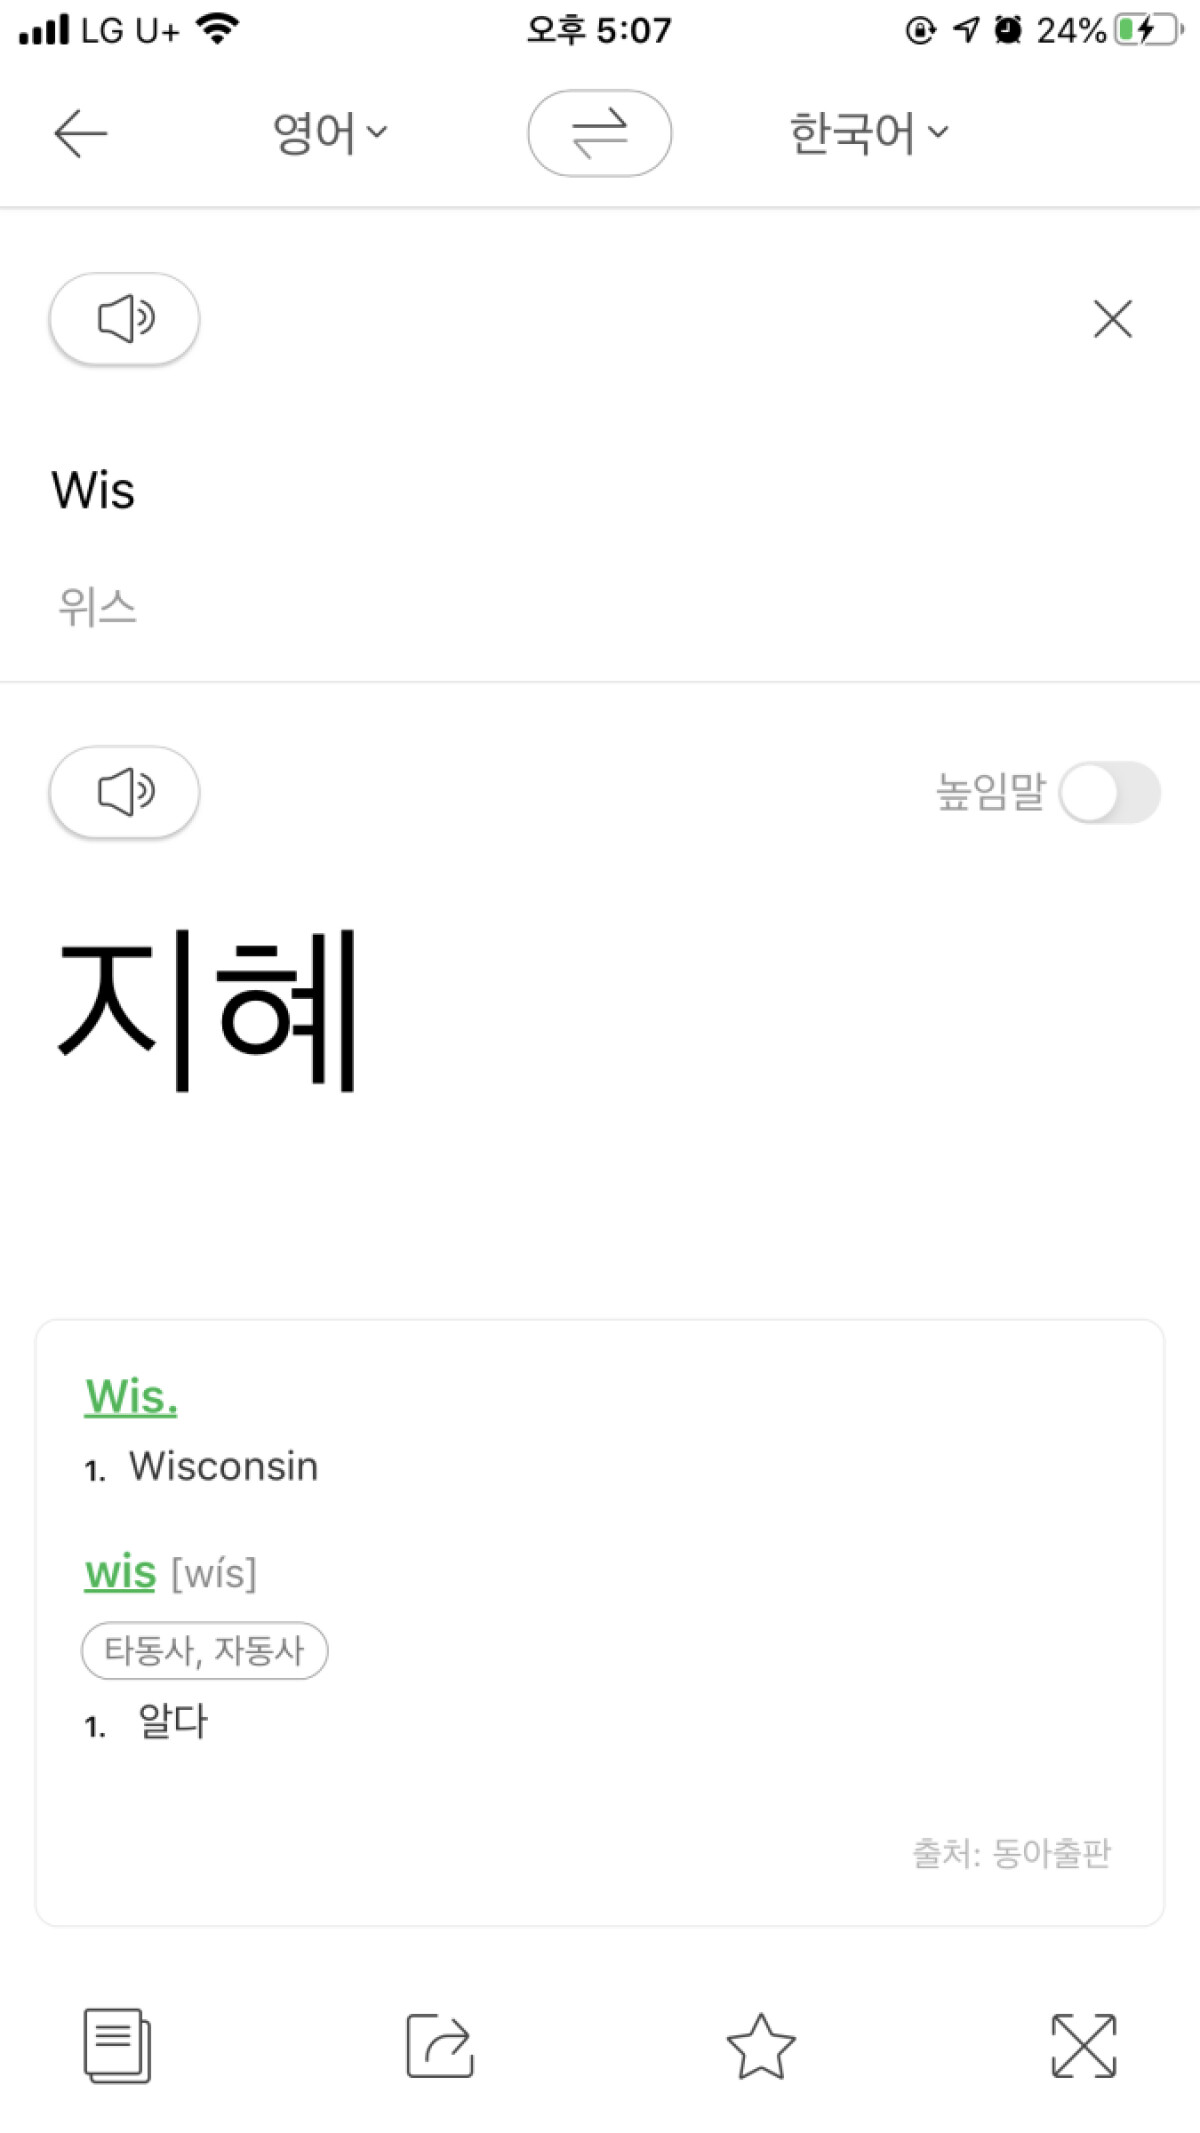
Task: Clear the input text with X
Action: [x=1112, y=319]
